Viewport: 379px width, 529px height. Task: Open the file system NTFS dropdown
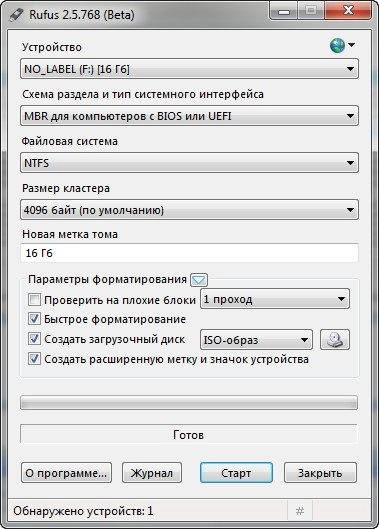pyautogui.click(x=189, y=163)
